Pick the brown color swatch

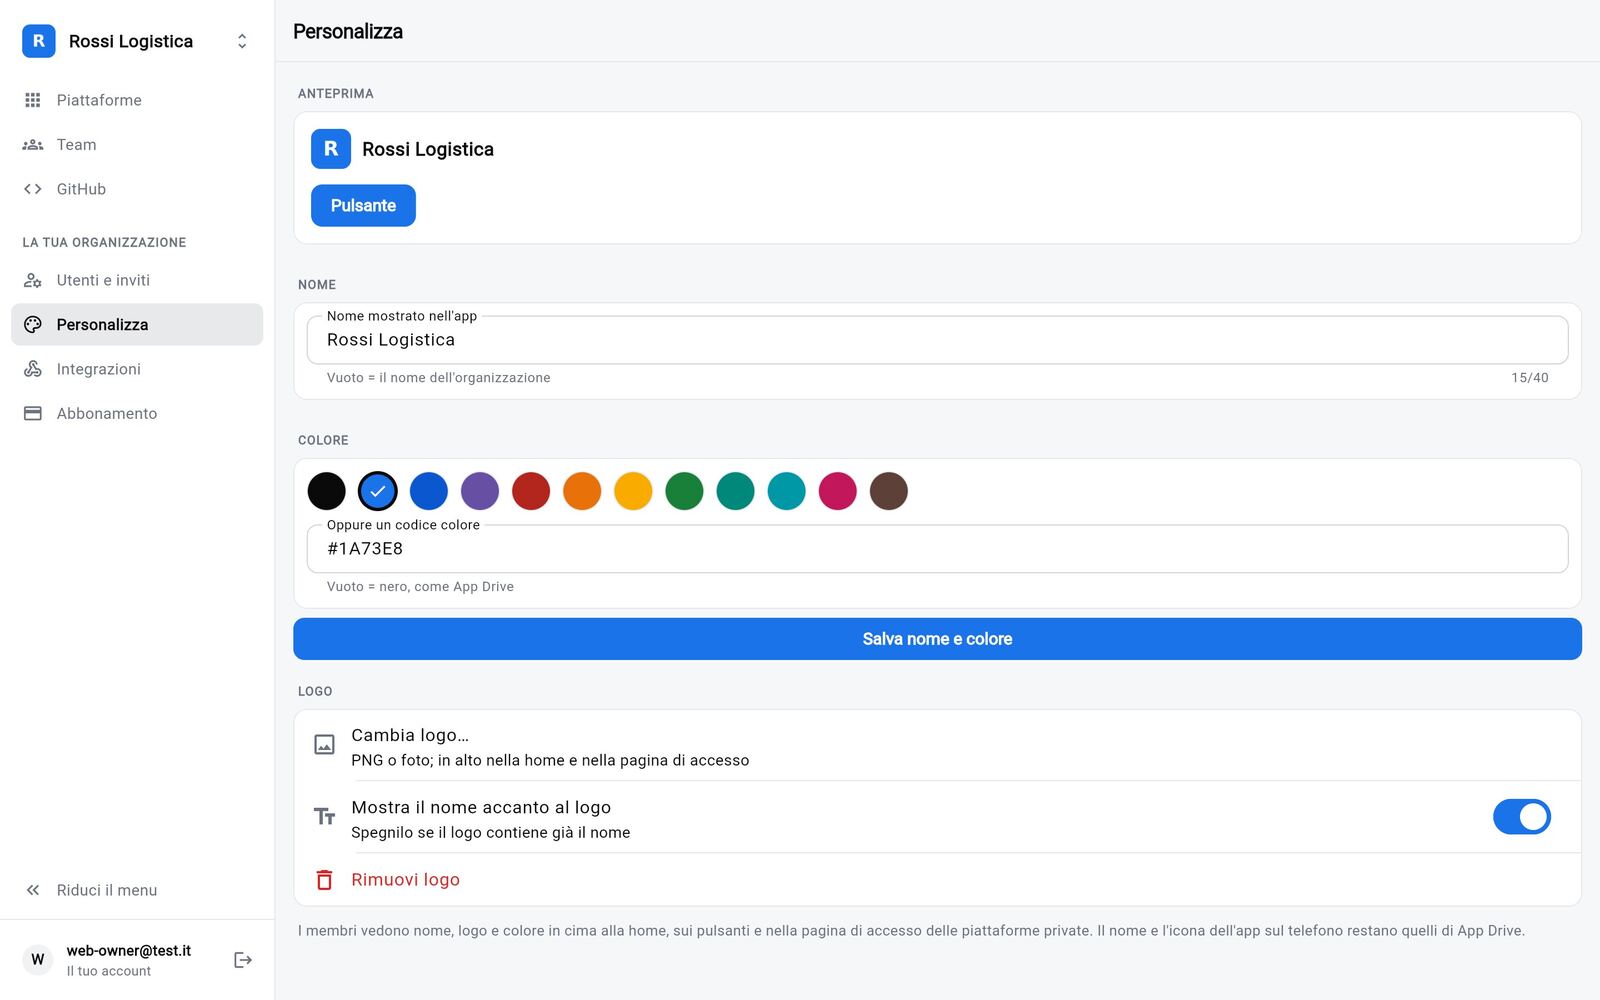(889, 491)
